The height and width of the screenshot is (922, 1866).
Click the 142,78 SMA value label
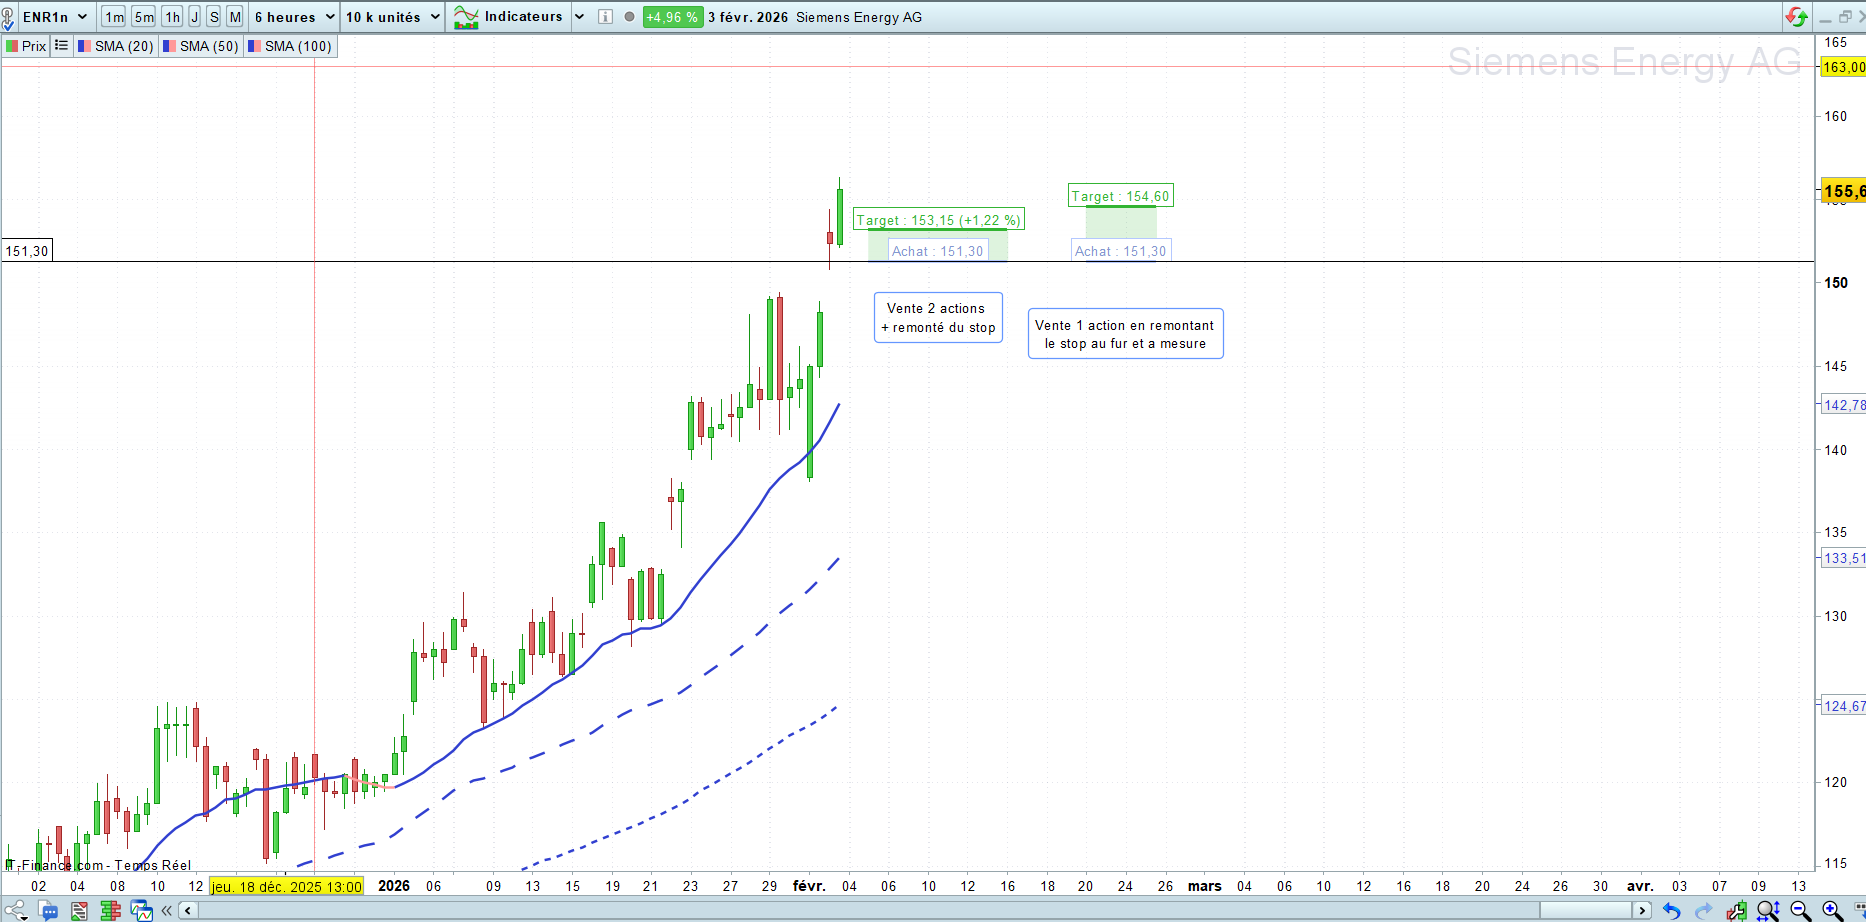[1843, 405]
